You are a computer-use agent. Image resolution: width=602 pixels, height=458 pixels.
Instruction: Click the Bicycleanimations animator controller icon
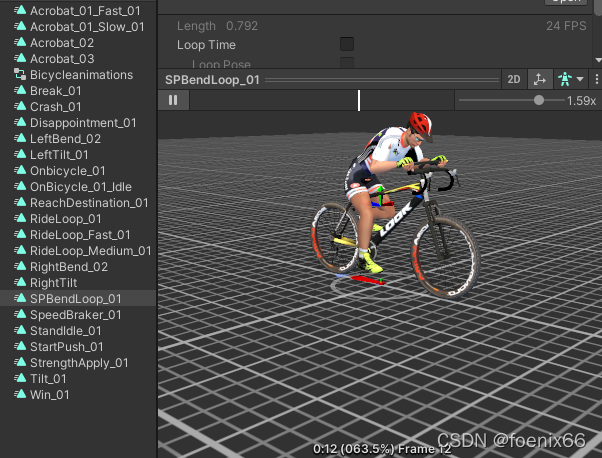coord(20,74)
